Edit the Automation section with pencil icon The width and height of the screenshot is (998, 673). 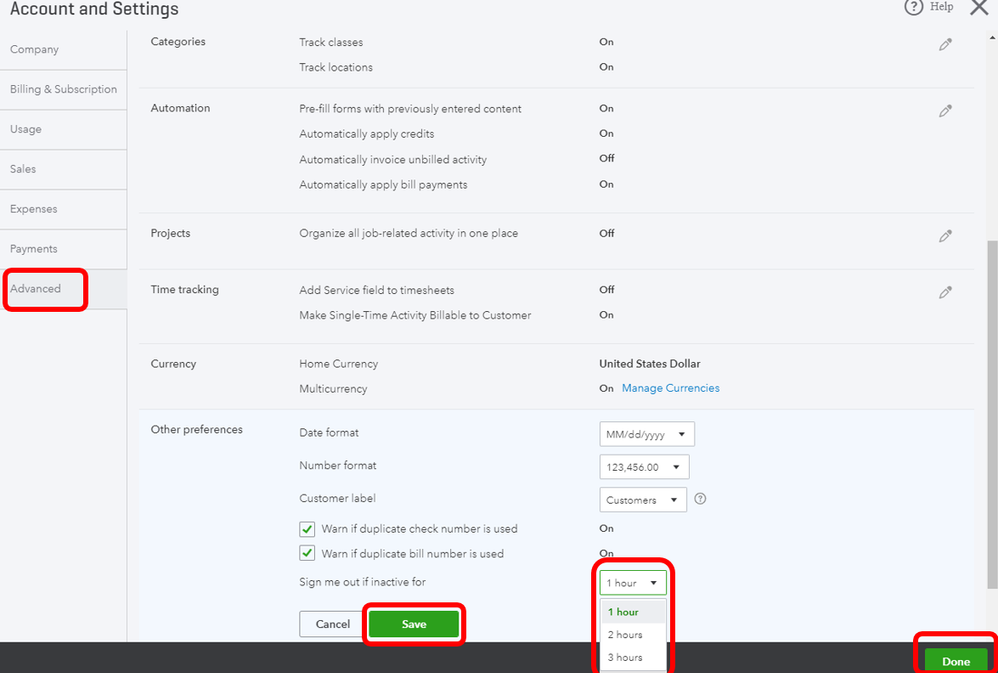coord(945,111)
